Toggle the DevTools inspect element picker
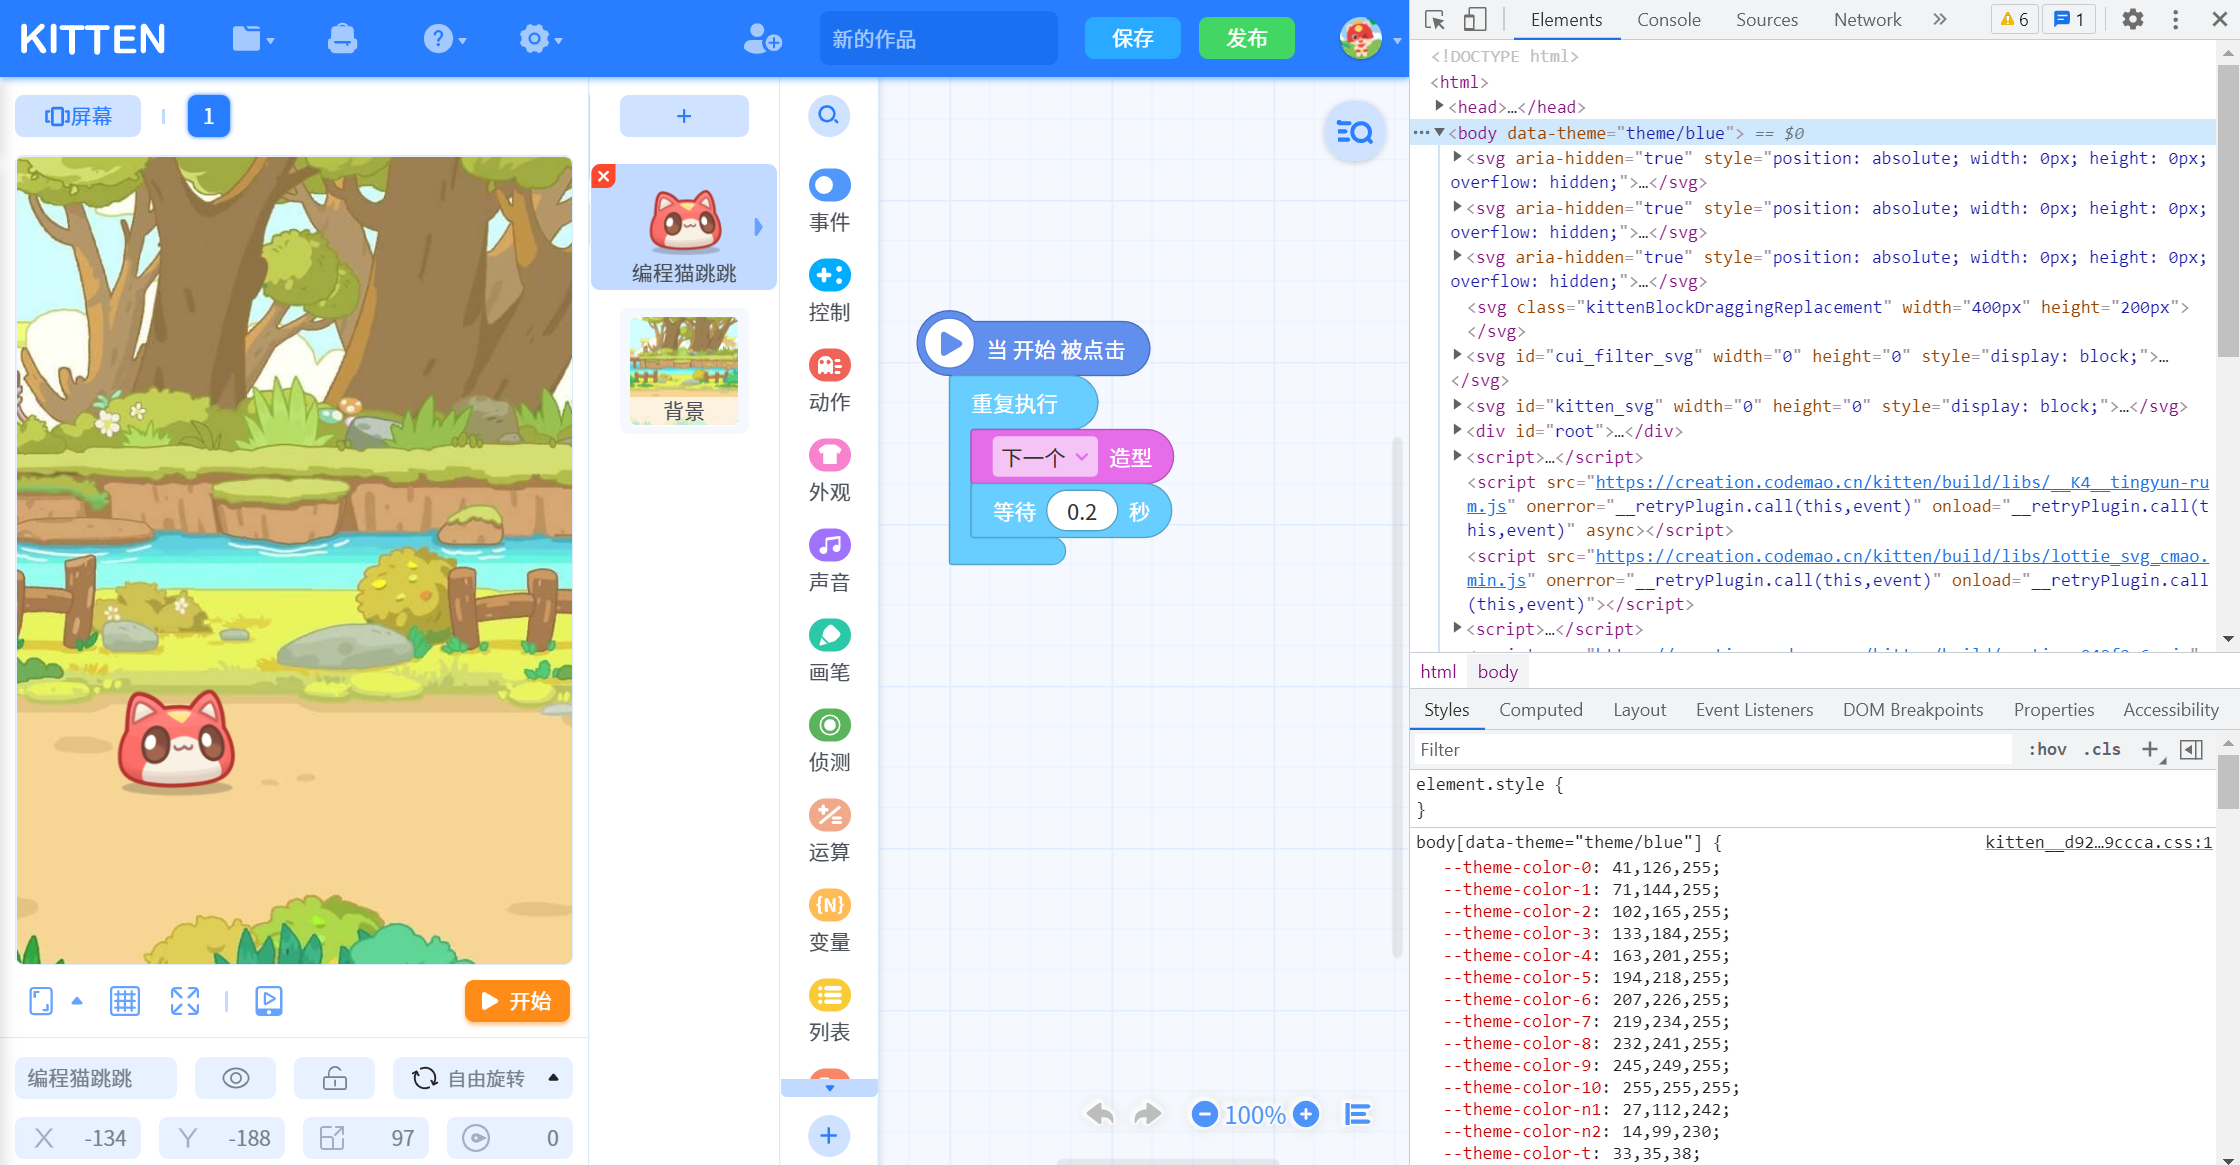This screenshot has width=2240, height=1165. tap(1435, 20)
